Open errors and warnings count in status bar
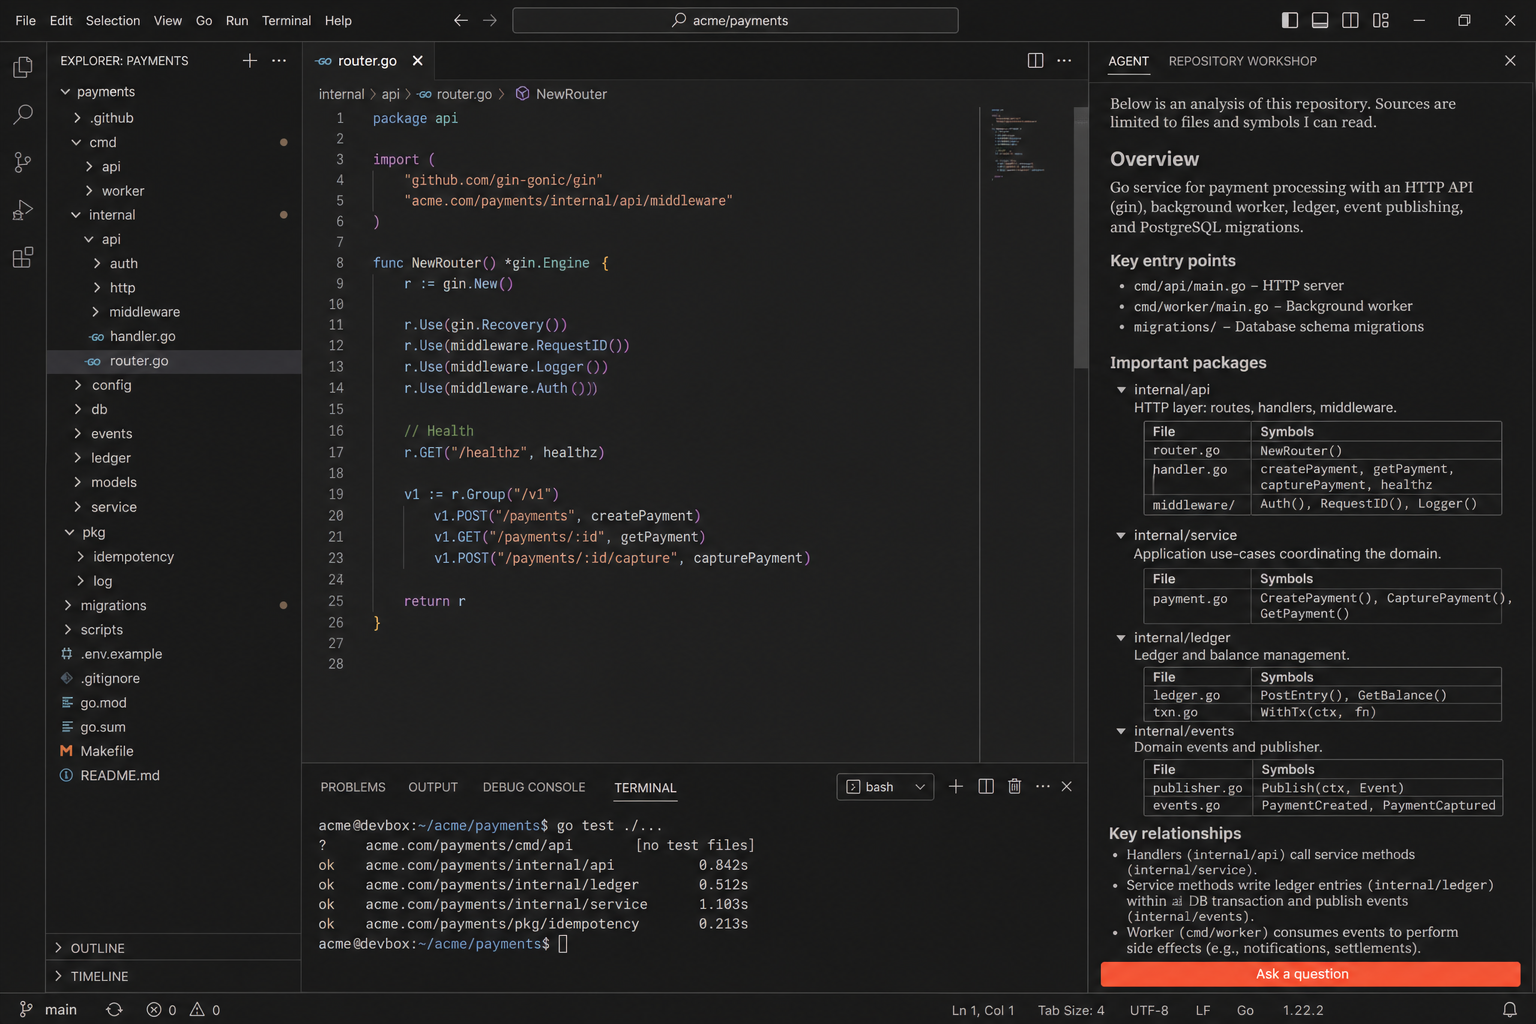 (183, 1010)
